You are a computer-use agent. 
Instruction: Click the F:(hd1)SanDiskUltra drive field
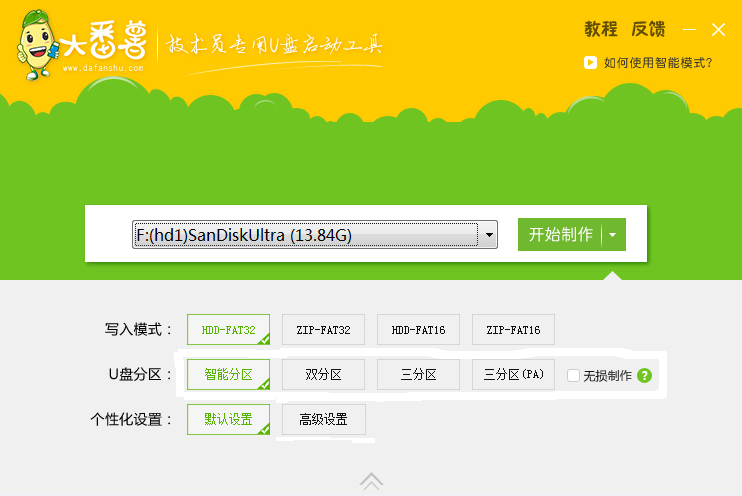tap(306, 234)
